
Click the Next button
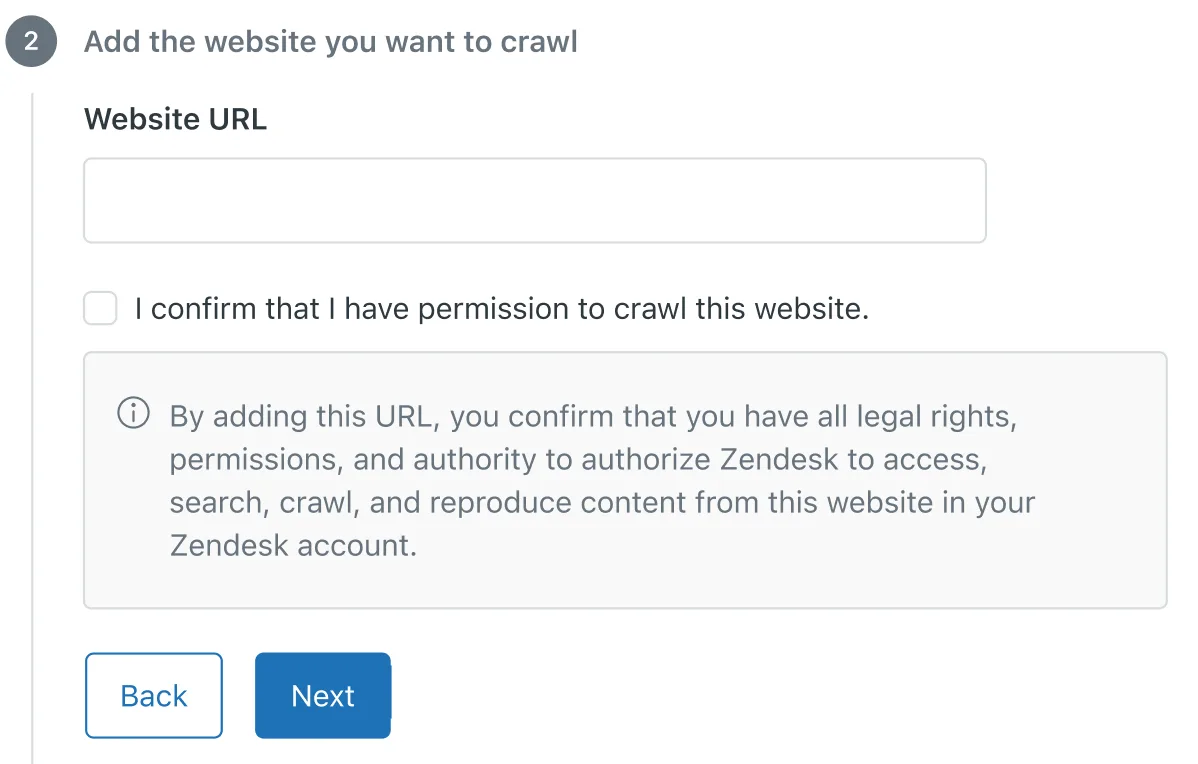(x=322, y=695)
